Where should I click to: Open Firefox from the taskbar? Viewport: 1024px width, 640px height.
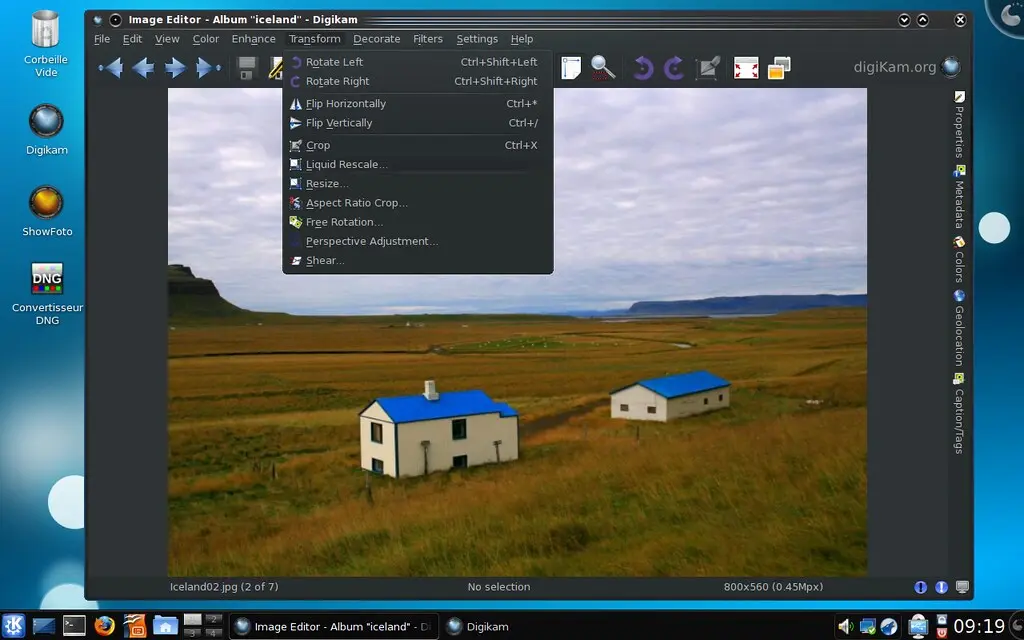[x=104, y=626]
